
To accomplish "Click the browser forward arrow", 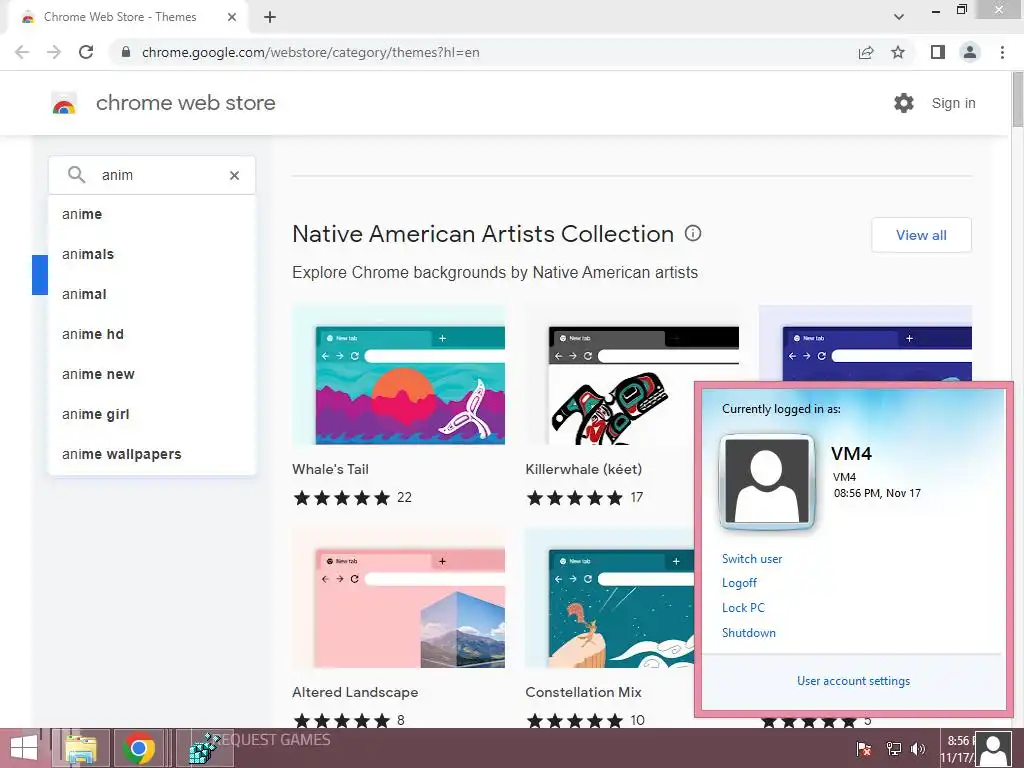I will point(54,52).
